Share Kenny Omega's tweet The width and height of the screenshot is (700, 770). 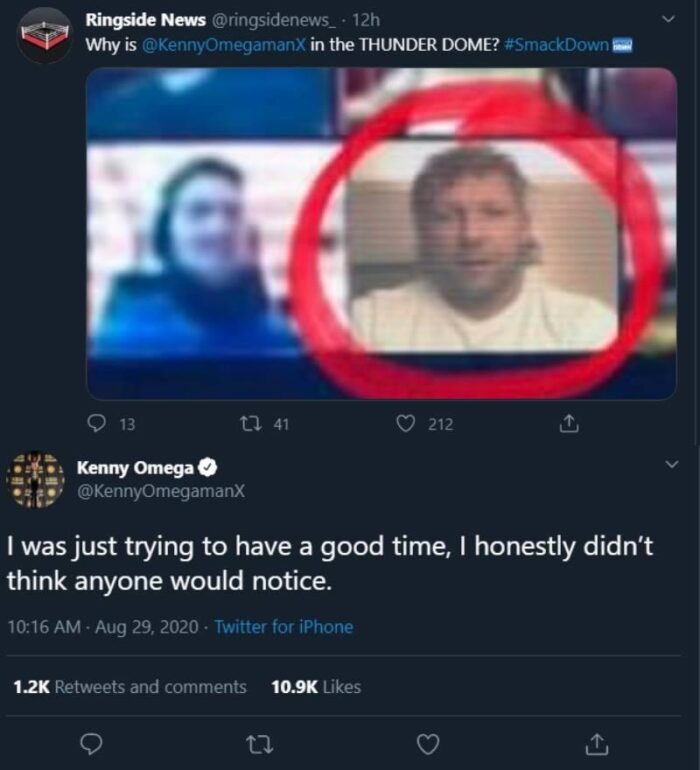(596, 744)
